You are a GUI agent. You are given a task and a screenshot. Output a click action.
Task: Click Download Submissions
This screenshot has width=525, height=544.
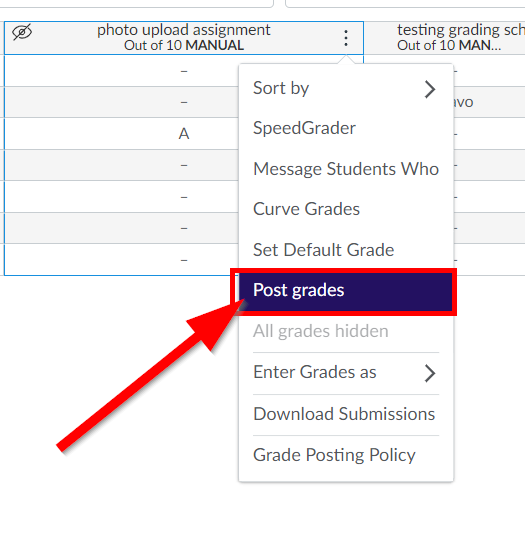pos(346,414)
